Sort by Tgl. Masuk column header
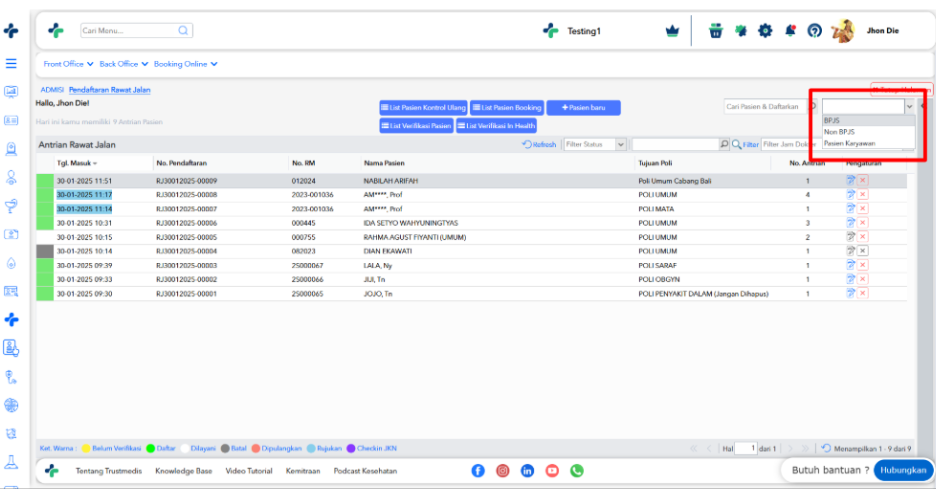Screen dimensions: 936x489 coord(77,163)
